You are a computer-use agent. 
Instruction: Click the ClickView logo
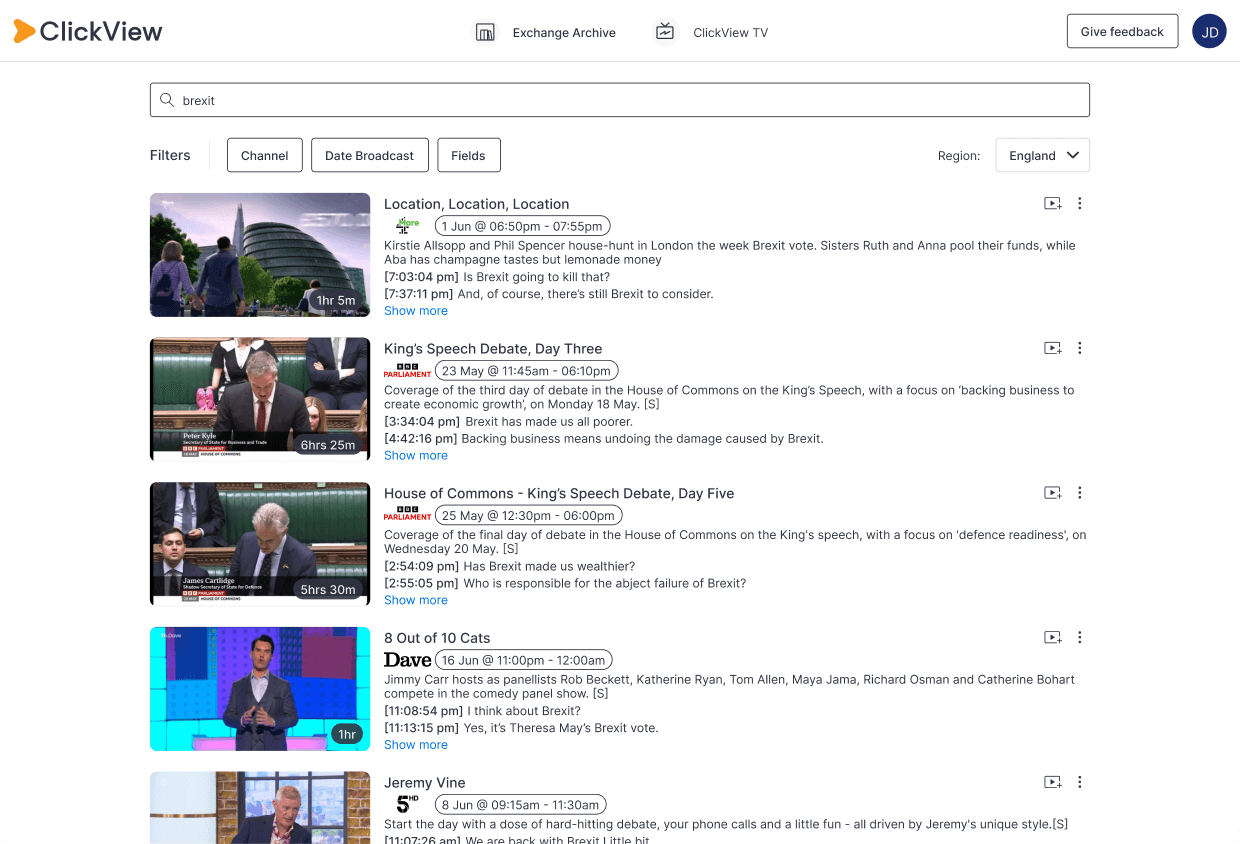[88, 31]
